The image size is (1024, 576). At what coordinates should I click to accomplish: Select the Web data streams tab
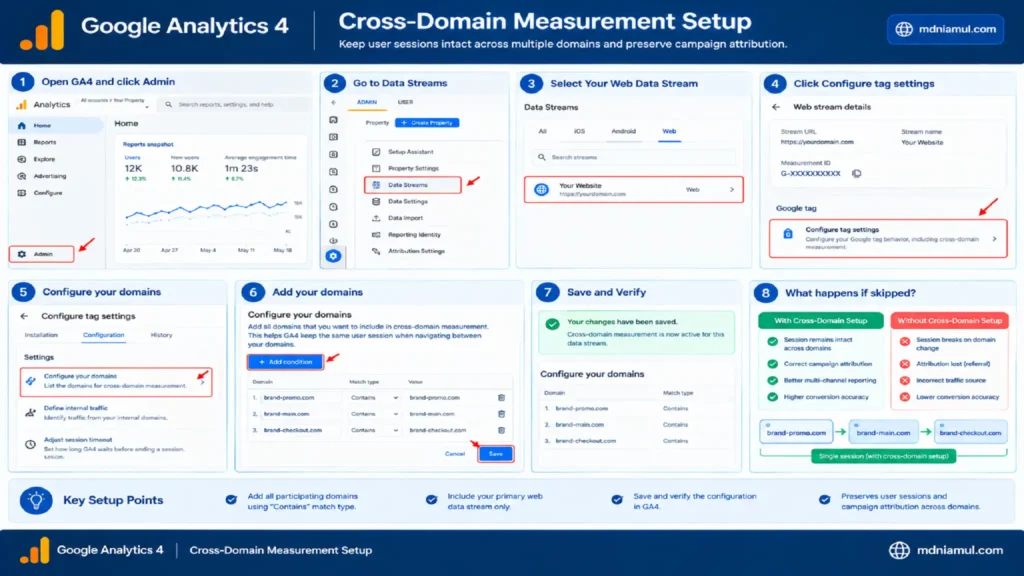click(x=669, y=131)
